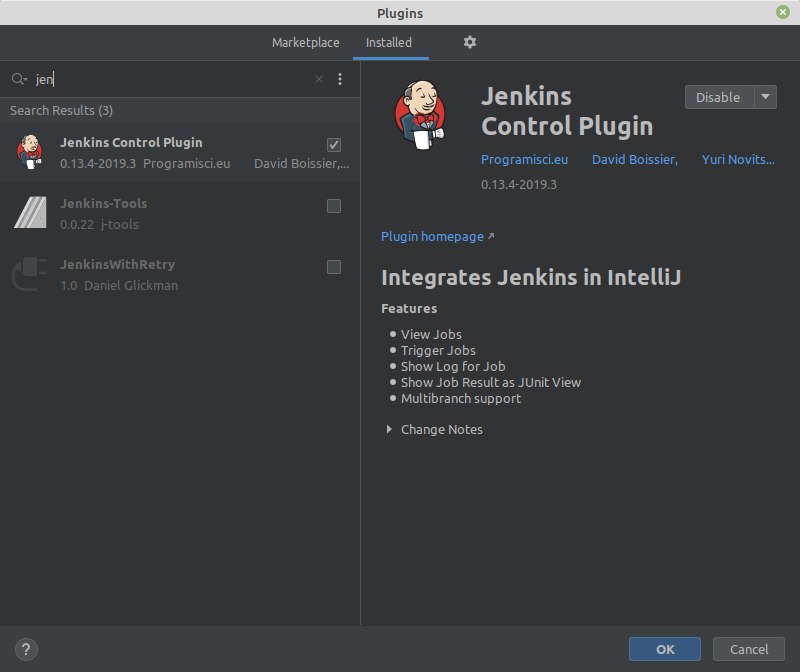Click the Disable plugin button
The image size is (800, 672).
719,97
